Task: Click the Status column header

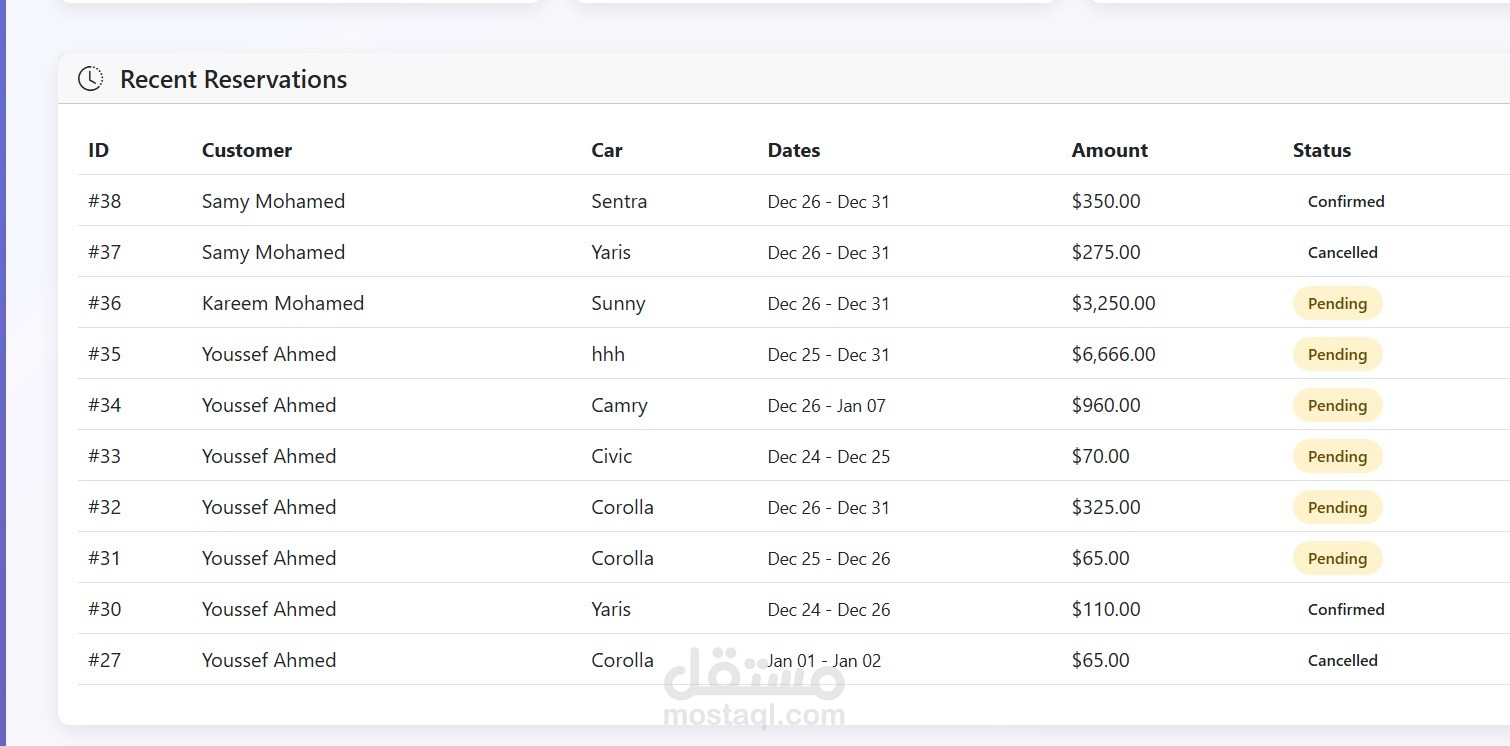Action: tap(1321, 151)
